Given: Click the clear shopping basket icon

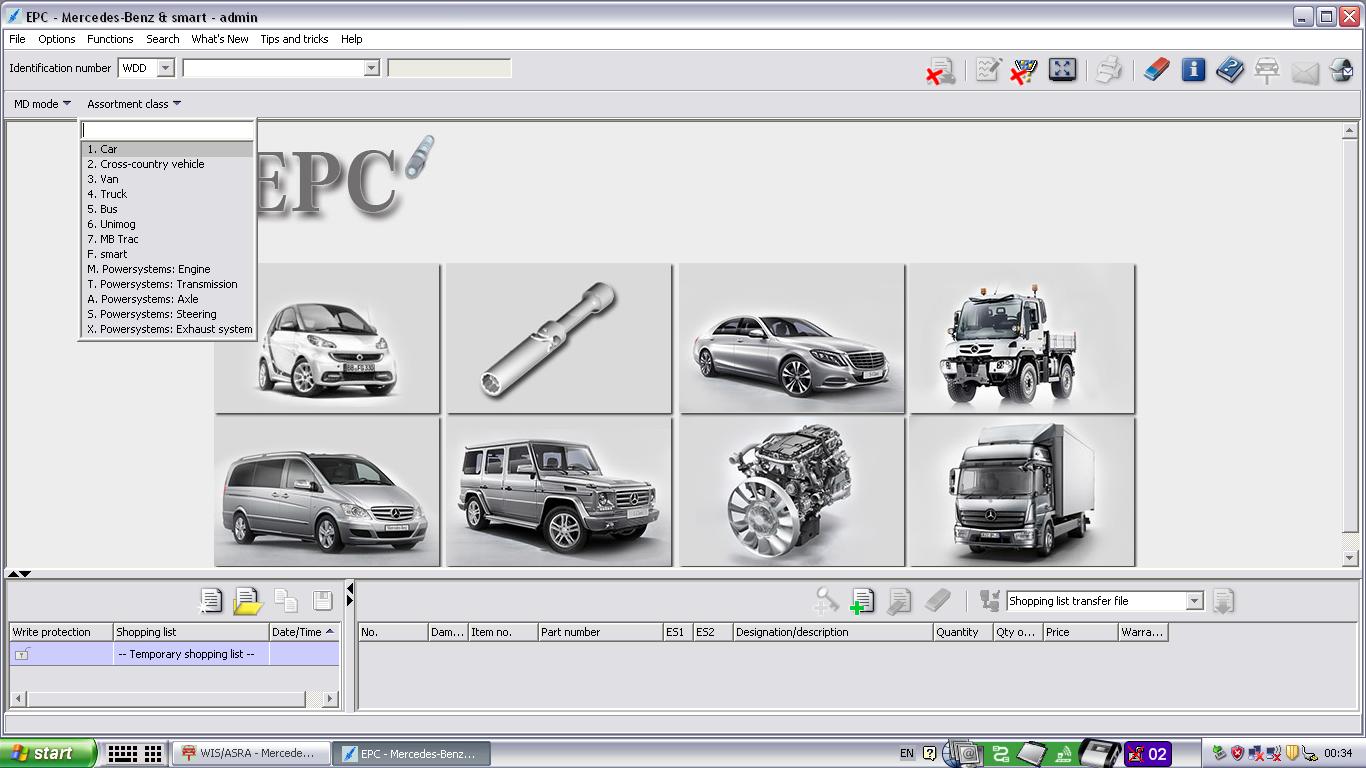Looking at the screenshot, I should click(x=1024, y=70).
